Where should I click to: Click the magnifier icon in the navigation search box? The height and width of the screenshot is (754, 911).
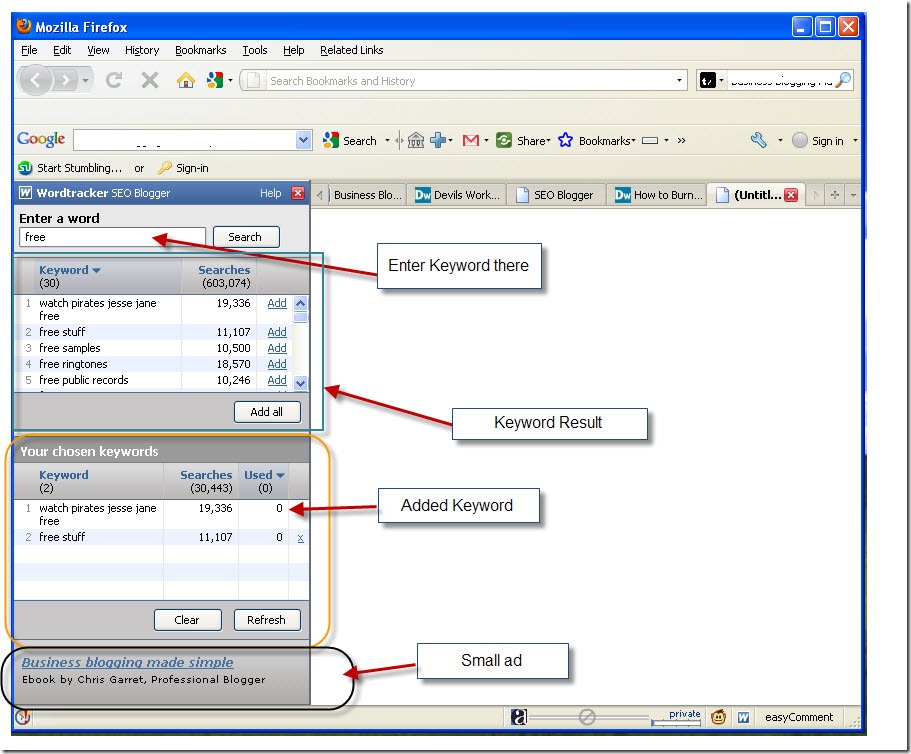[x=843, y=80]
